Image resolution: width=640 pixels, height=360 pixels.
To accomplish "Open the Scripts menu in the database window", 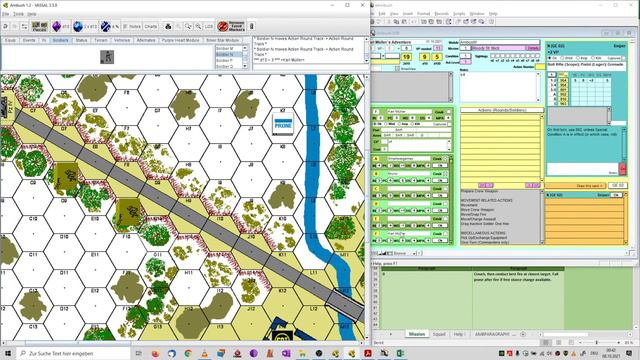I will point(459,13).
